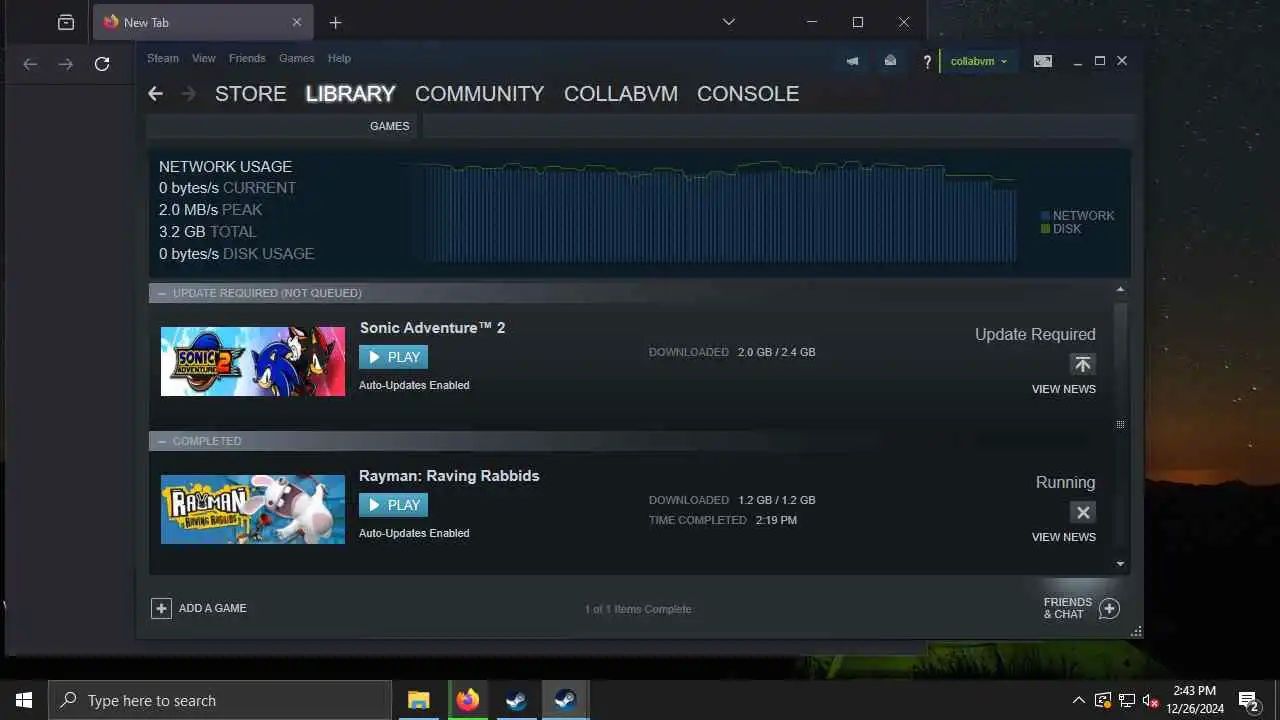Select the GAMES sub-tab

(390, 126)
